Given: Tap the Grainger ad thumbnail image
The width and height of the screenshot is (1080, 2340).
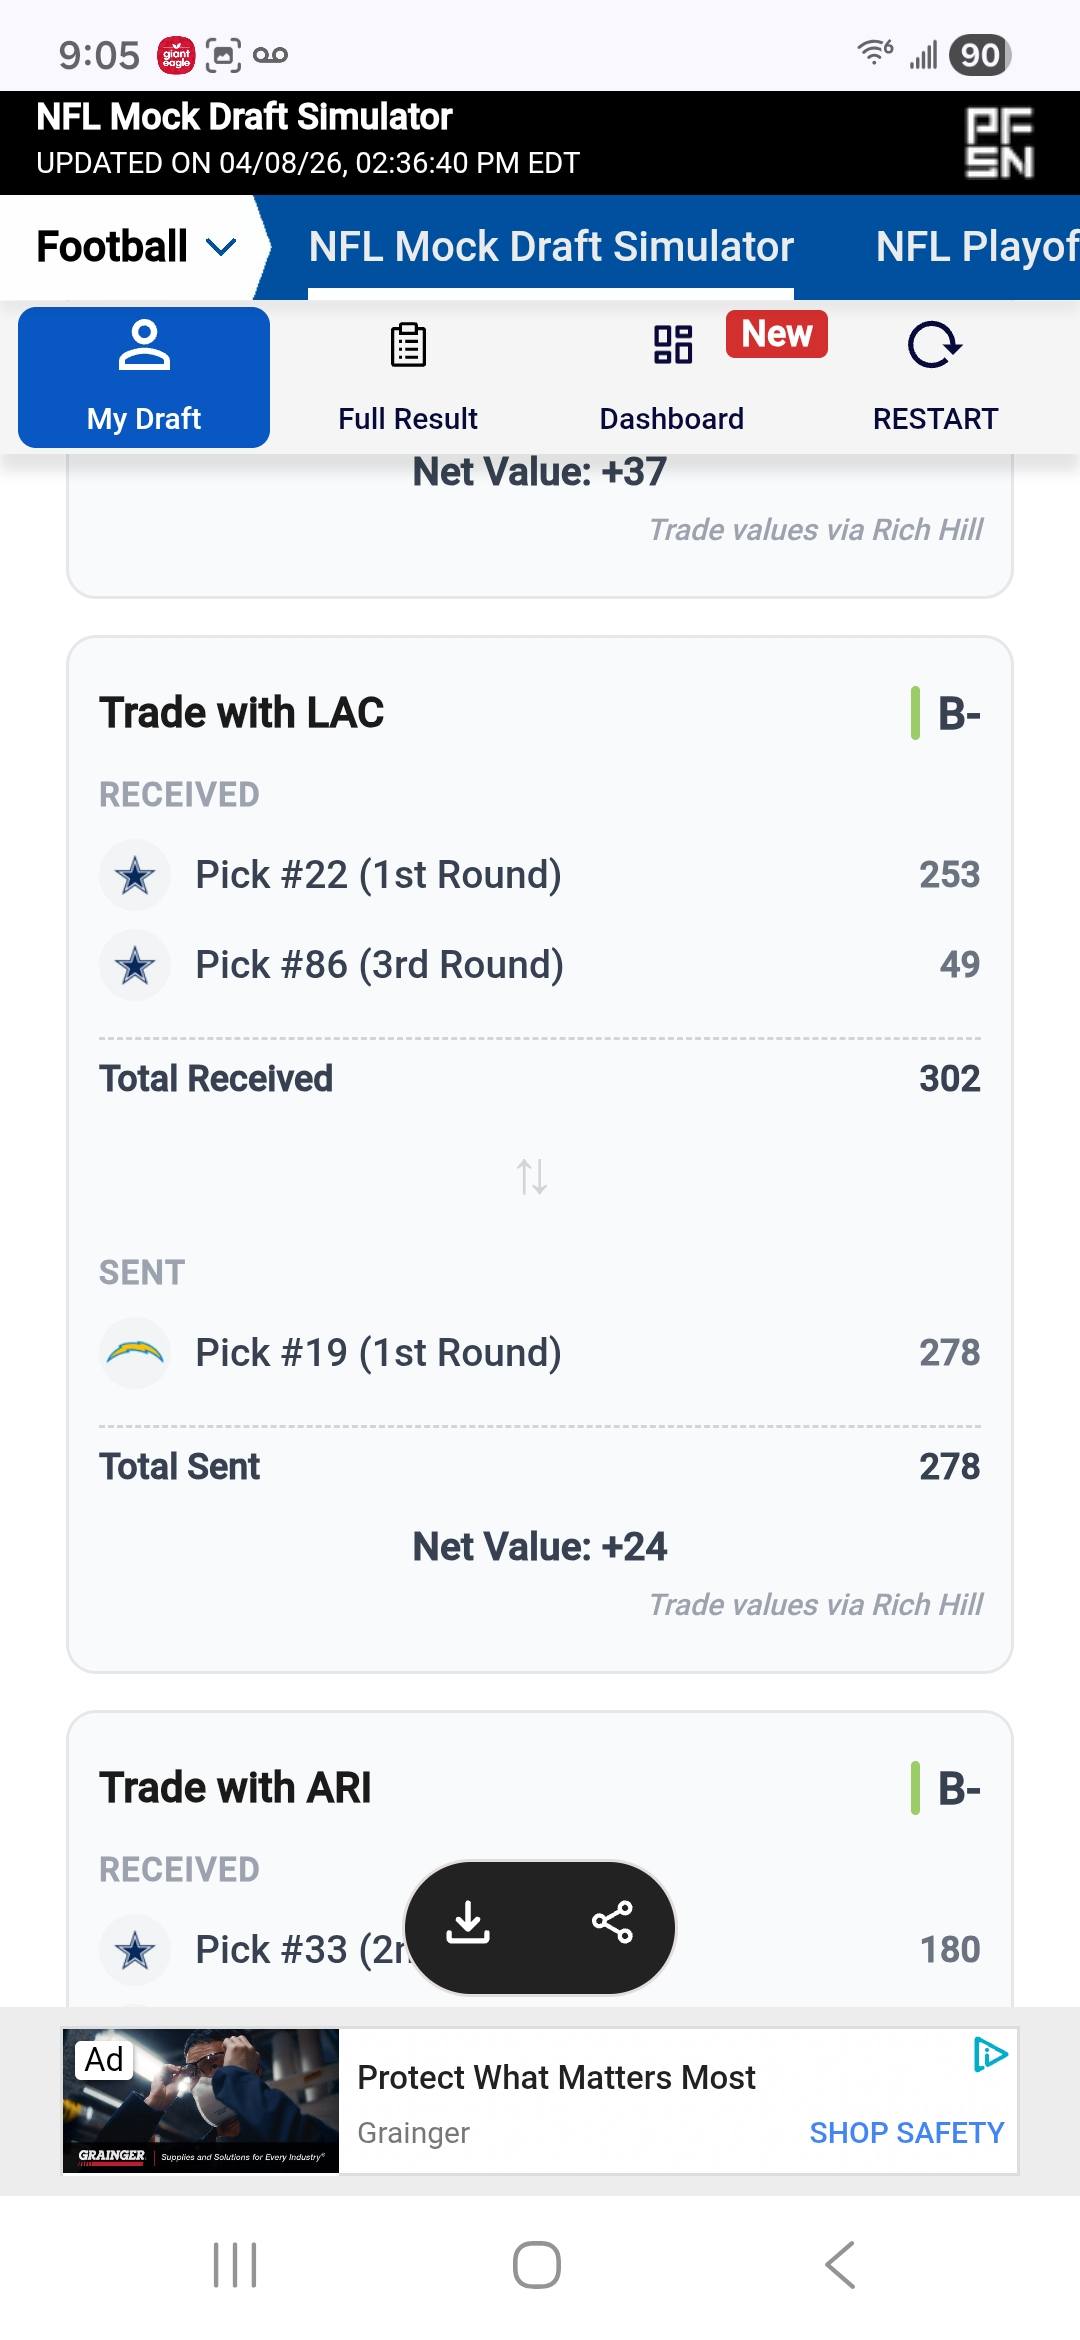Looking at the screenshot, I should tap(201, 2100).
